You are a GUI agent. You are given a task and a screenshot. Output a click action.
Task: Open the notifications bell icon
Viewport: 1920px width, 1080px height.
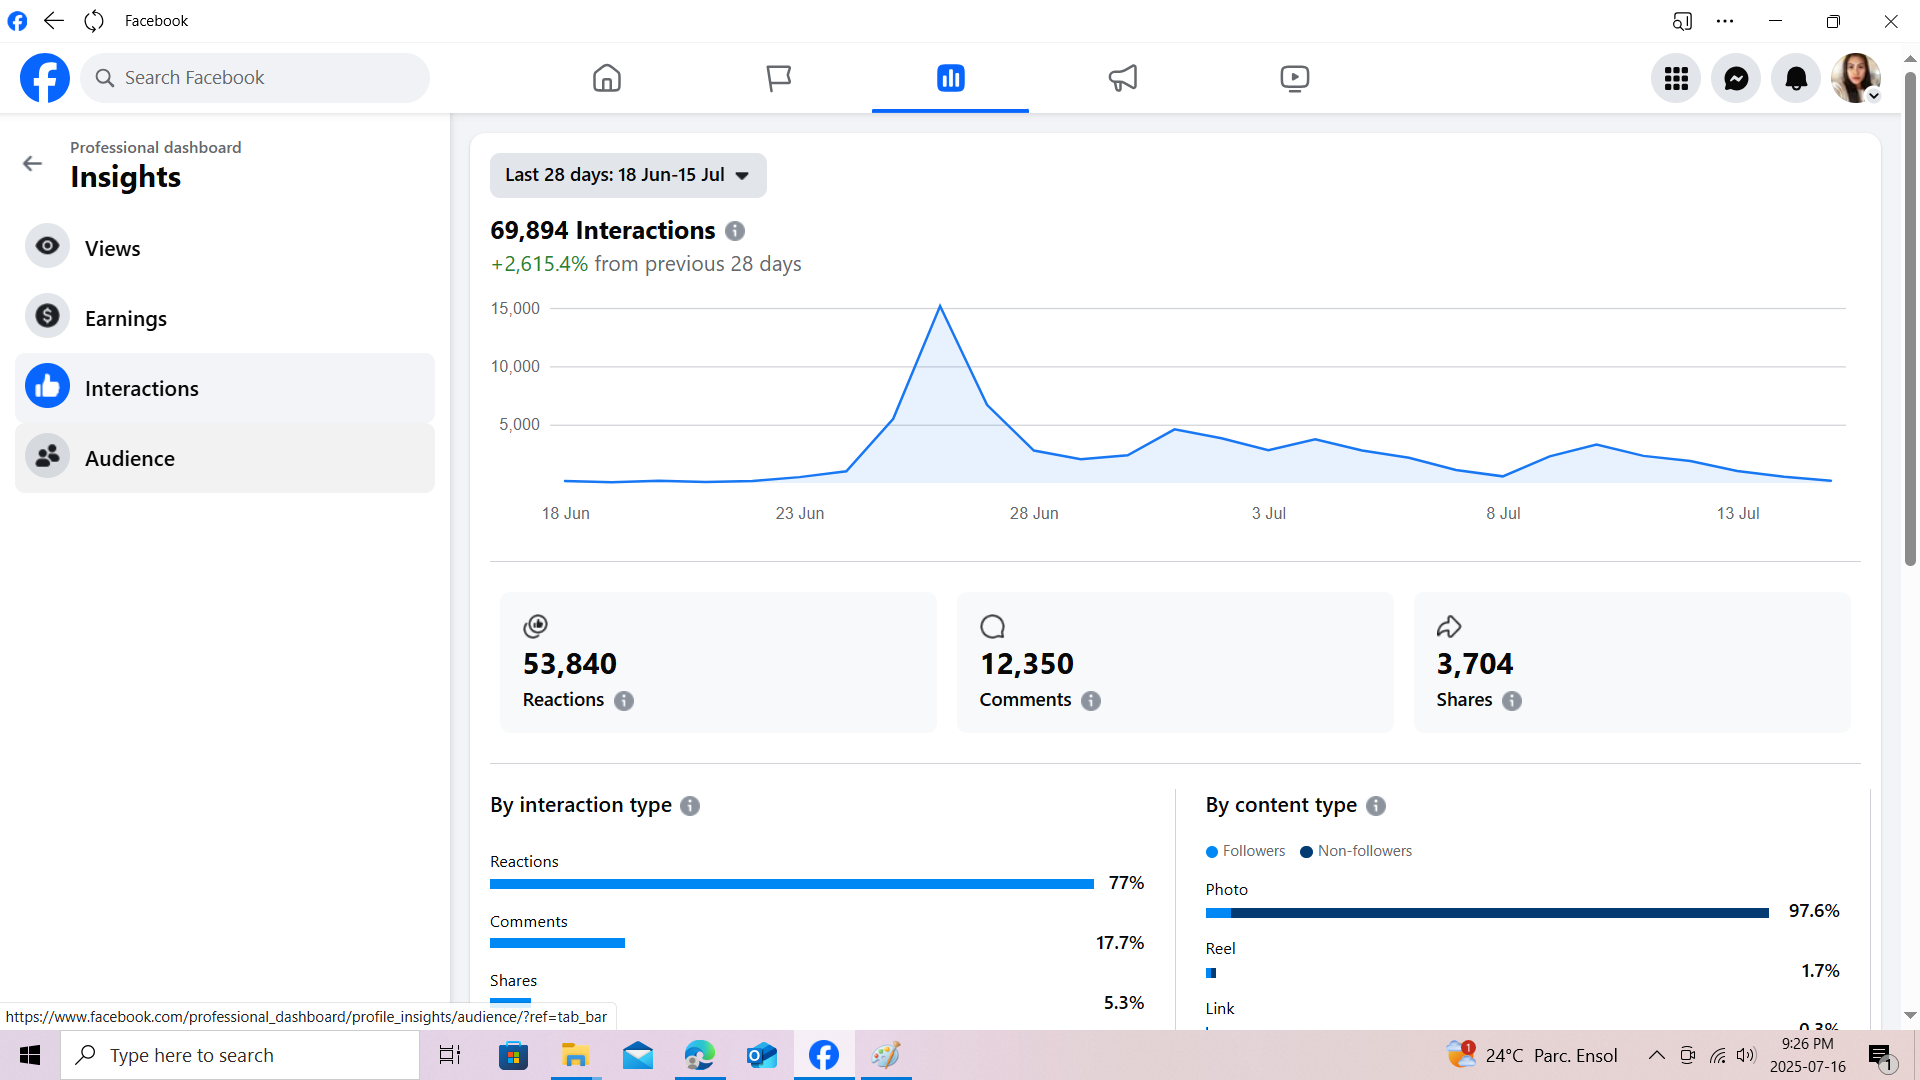click(1796, 78)
